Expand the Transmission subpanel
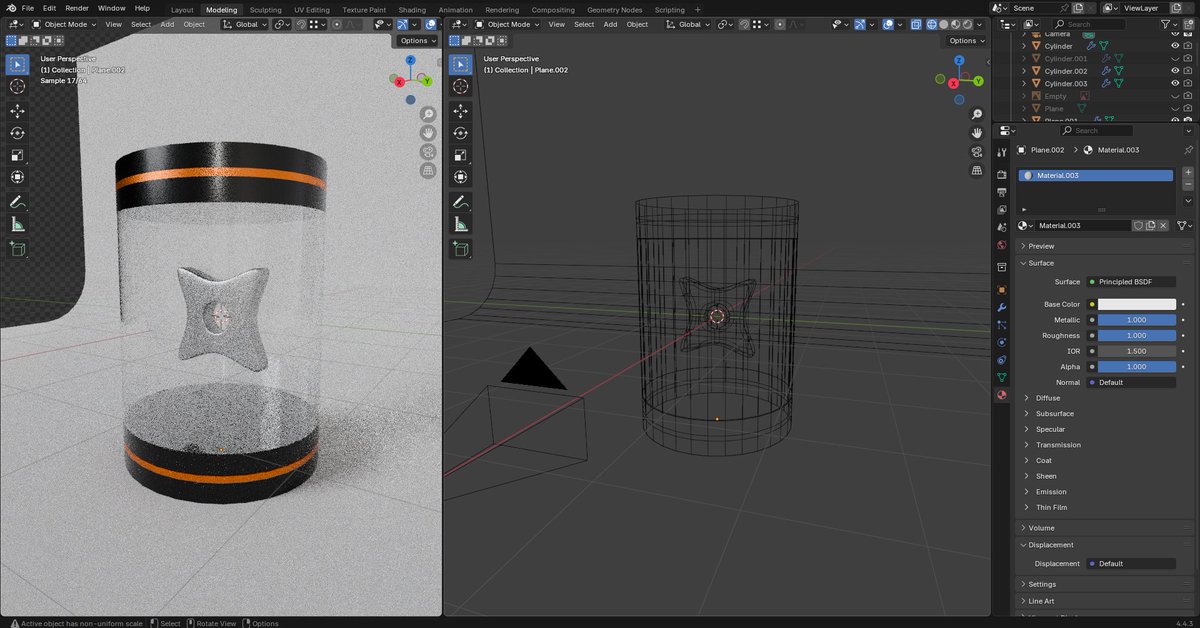The width and height of the screenshot is (1200, 628). 1057,445
